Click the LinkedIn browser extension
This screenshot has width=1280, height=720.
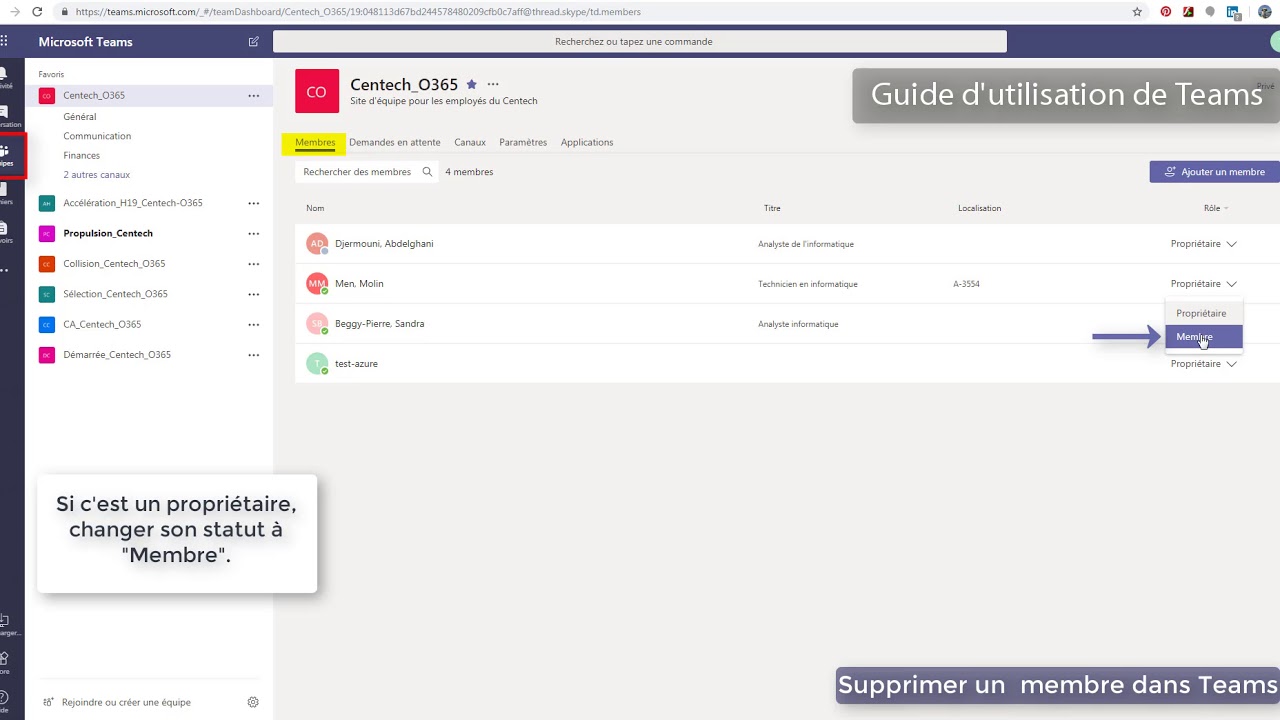tap(1233, 12)
